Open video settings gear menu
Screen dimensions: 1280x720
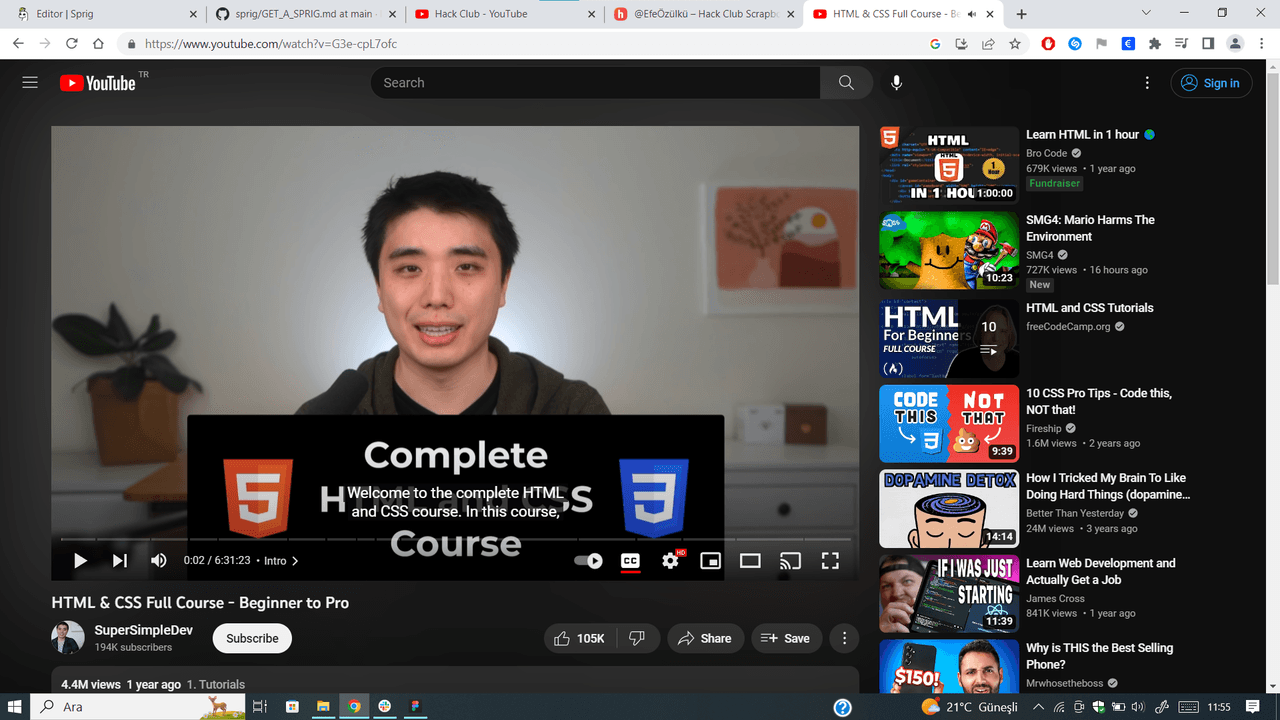coord(670,561)
